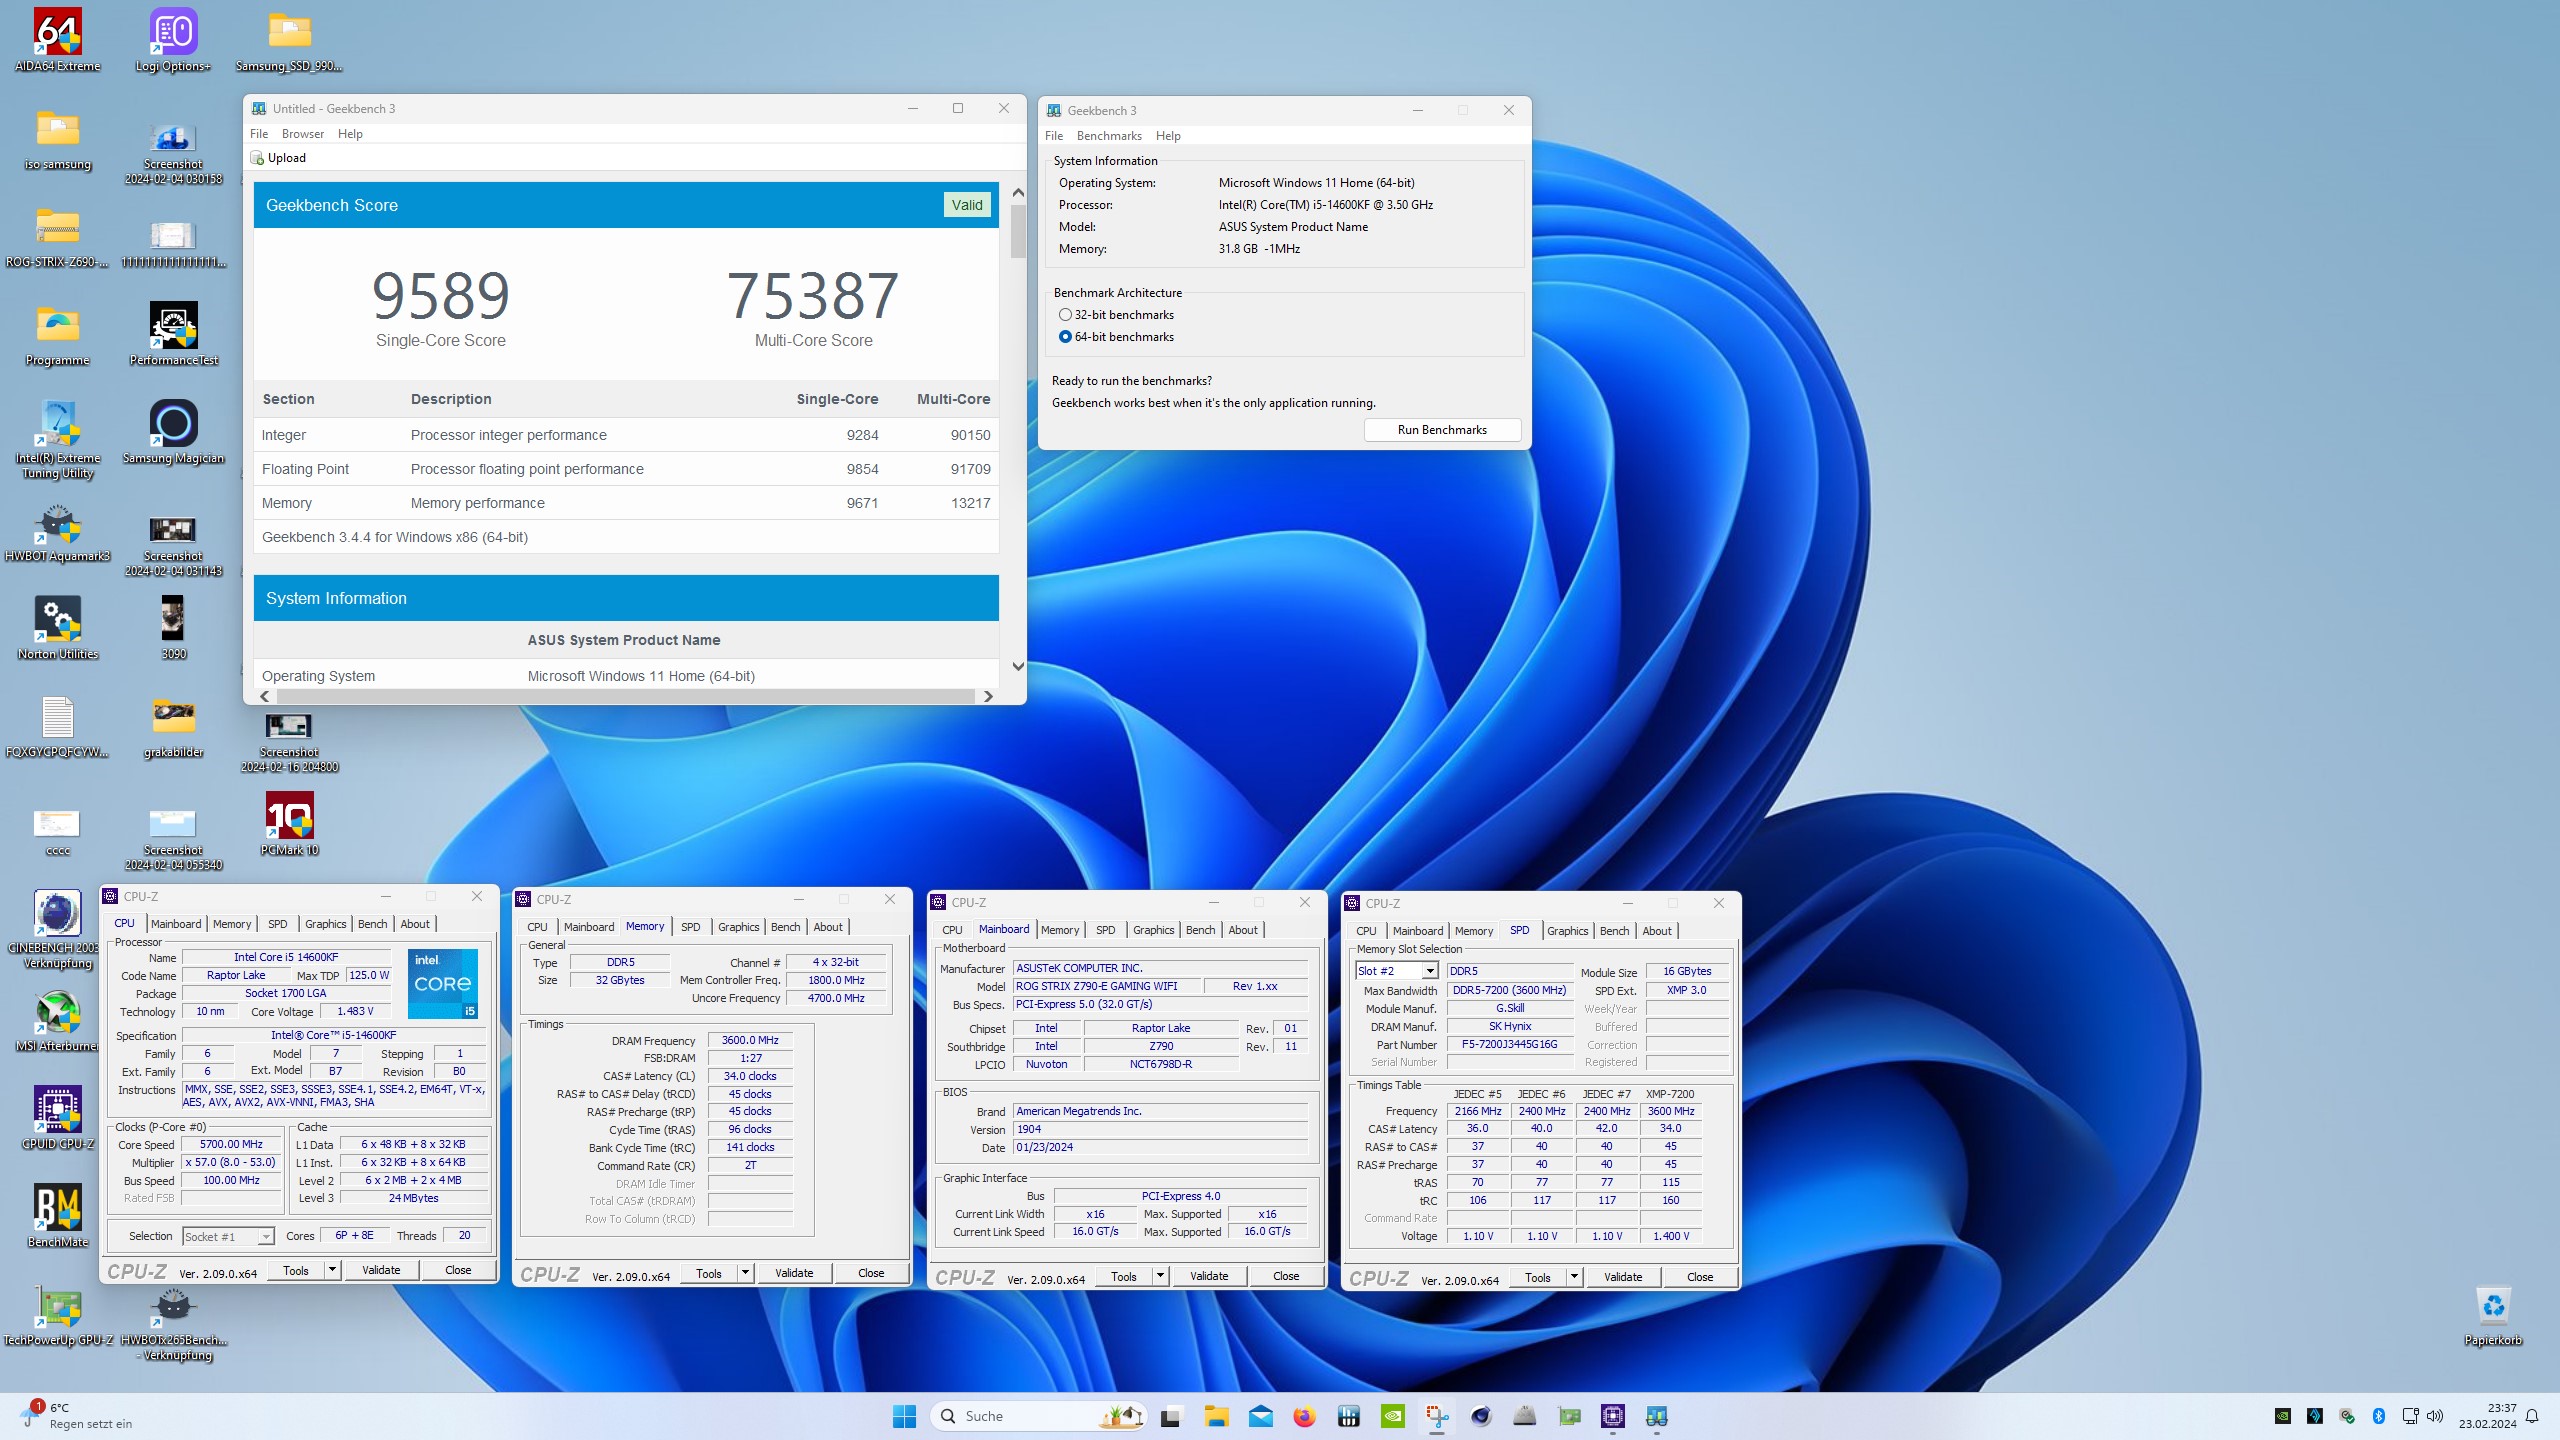This screenshot has width=2560, height=1440.
Task: Switch to Graphics tab in CPU-Z SPD window
Action: [x=1567, y=931]
